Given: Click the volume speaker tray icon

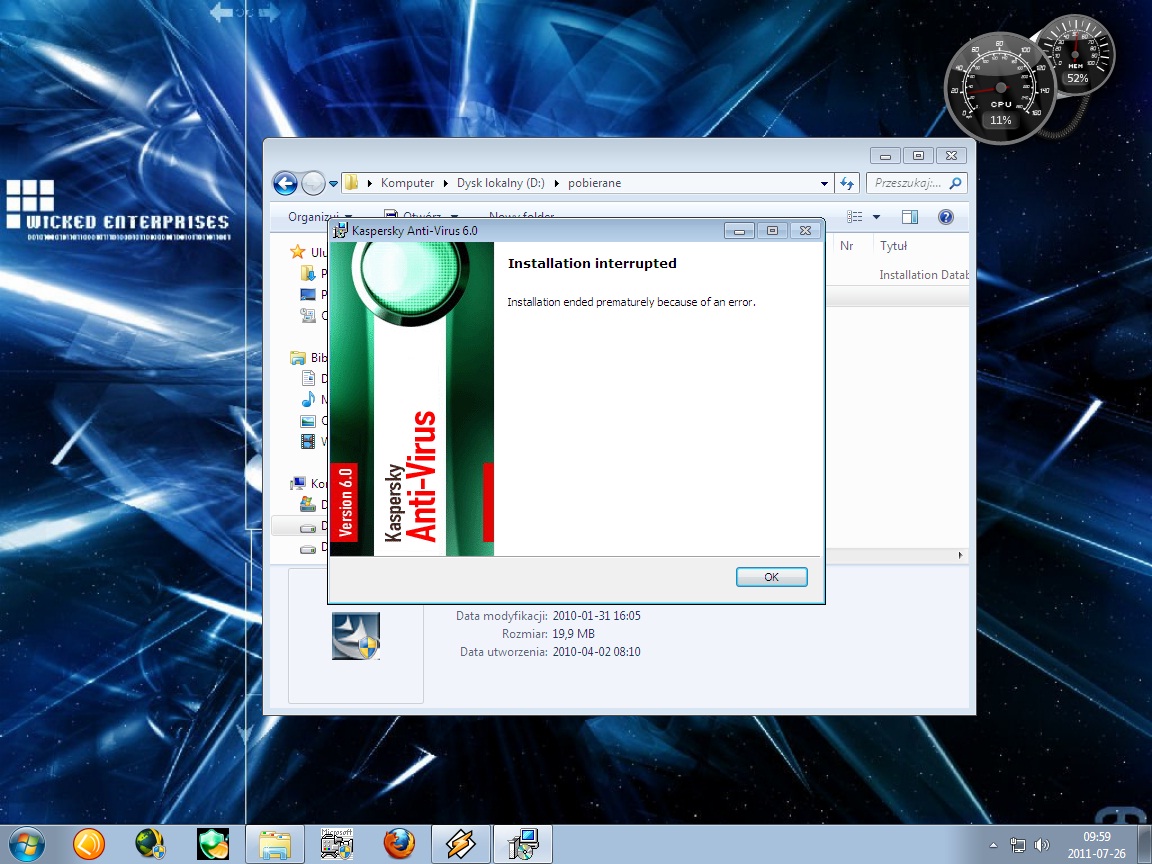Looking at the screenshot, I should tap(1041, 845).
